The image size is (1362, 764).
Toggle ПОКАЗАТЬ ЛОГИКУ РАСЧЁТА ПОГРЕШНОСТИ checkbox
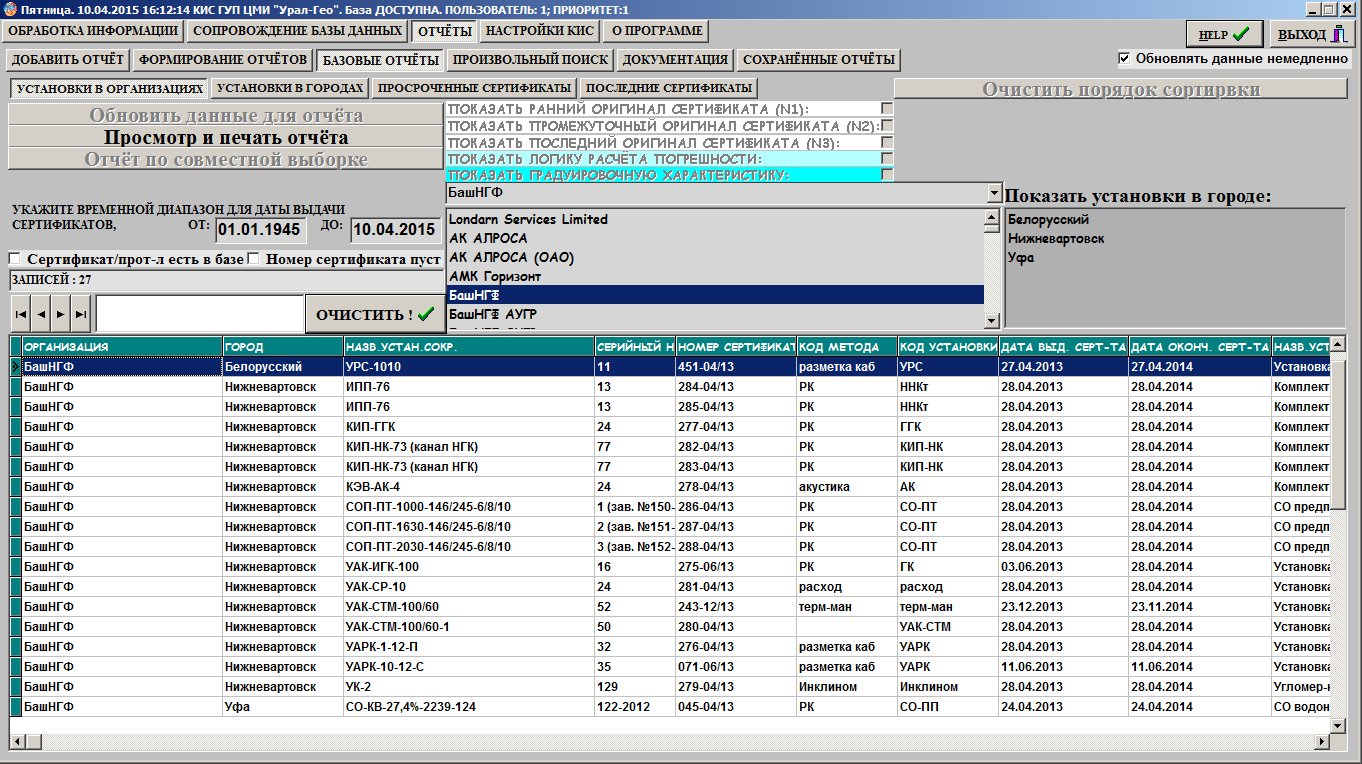click(x=886, y=158)
